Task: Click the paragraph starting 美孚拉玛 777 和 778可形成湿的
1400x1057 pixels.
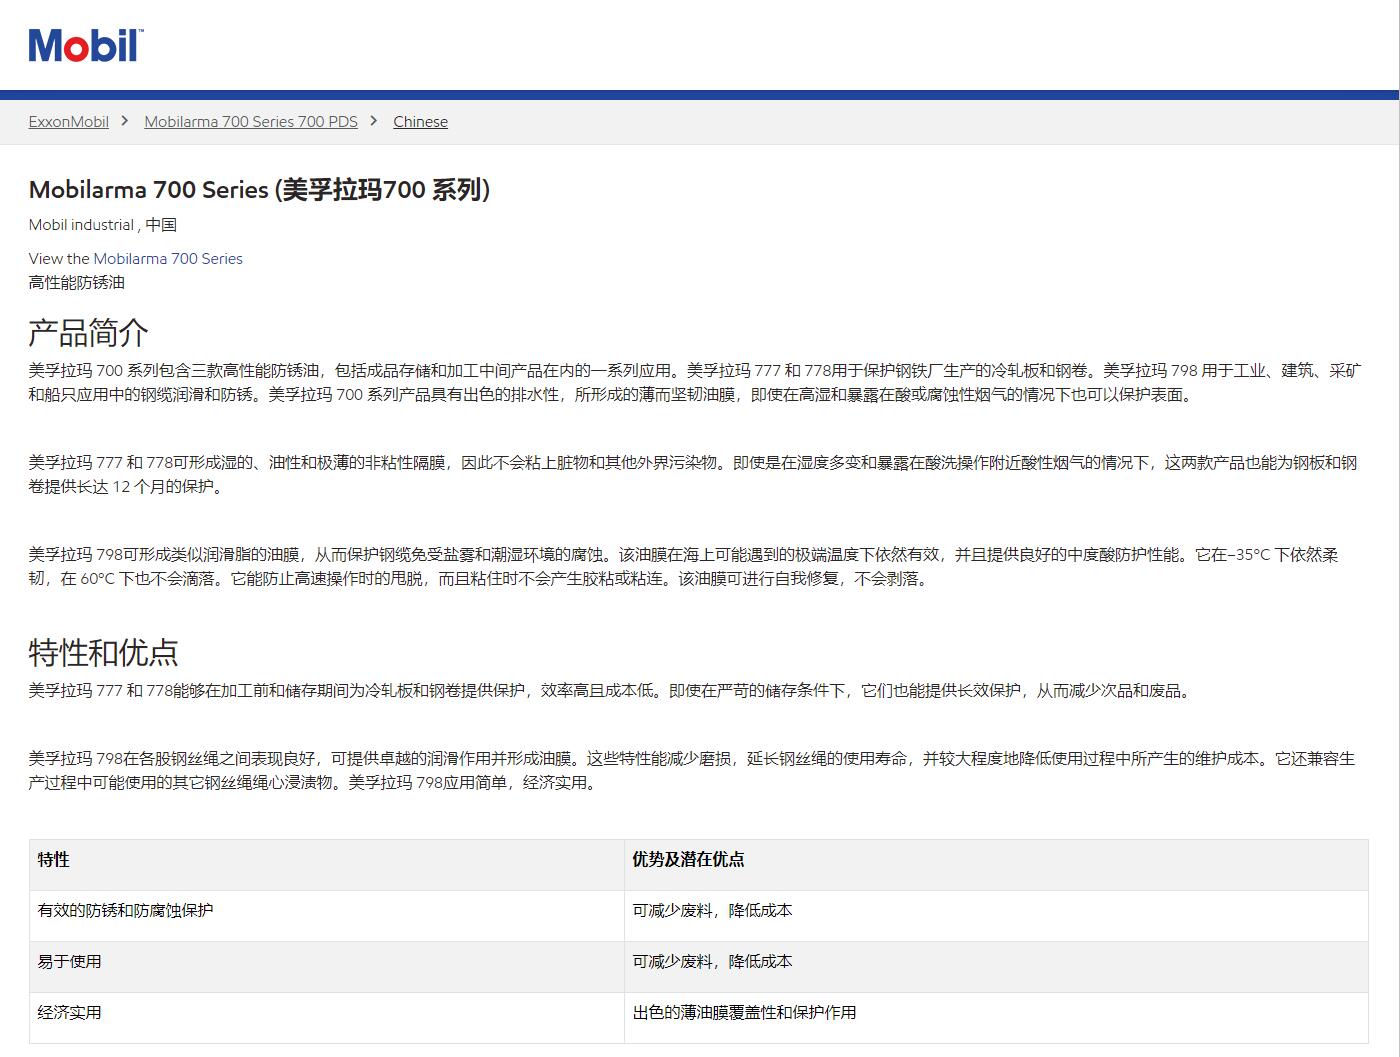Action: 693,475
